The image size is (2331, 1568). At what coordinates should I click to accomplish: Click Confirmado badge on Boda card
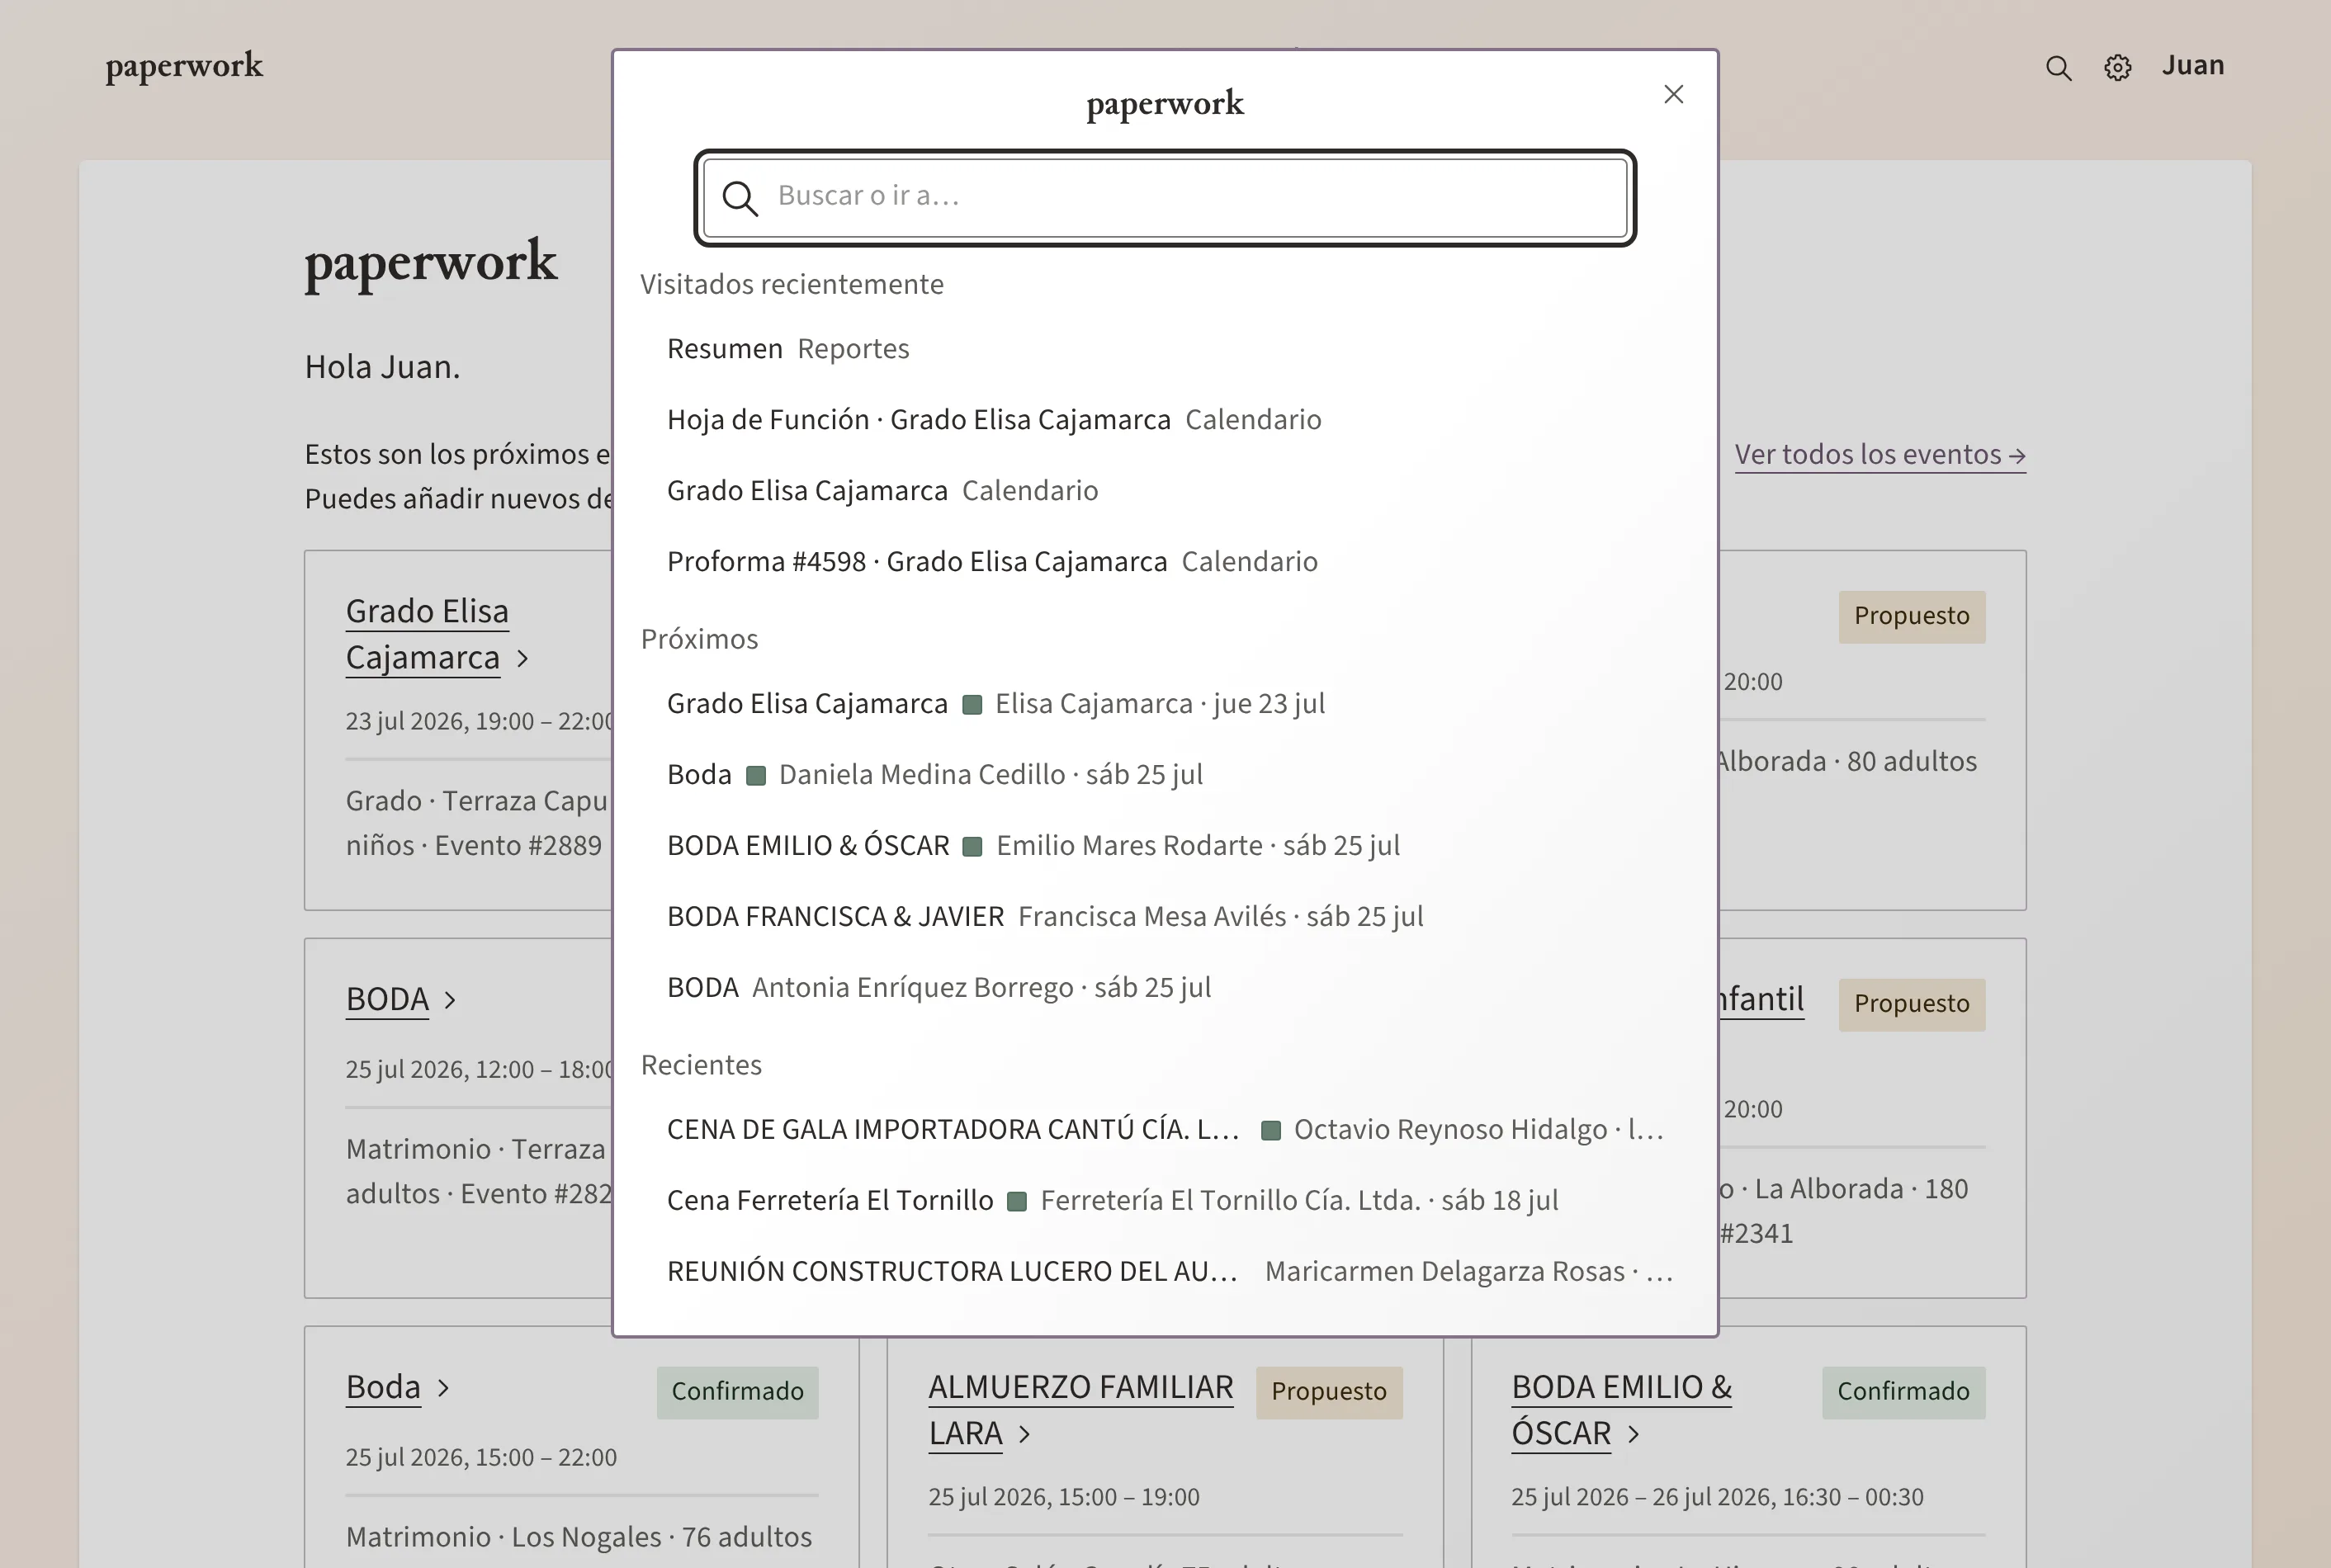[738, 1392]
